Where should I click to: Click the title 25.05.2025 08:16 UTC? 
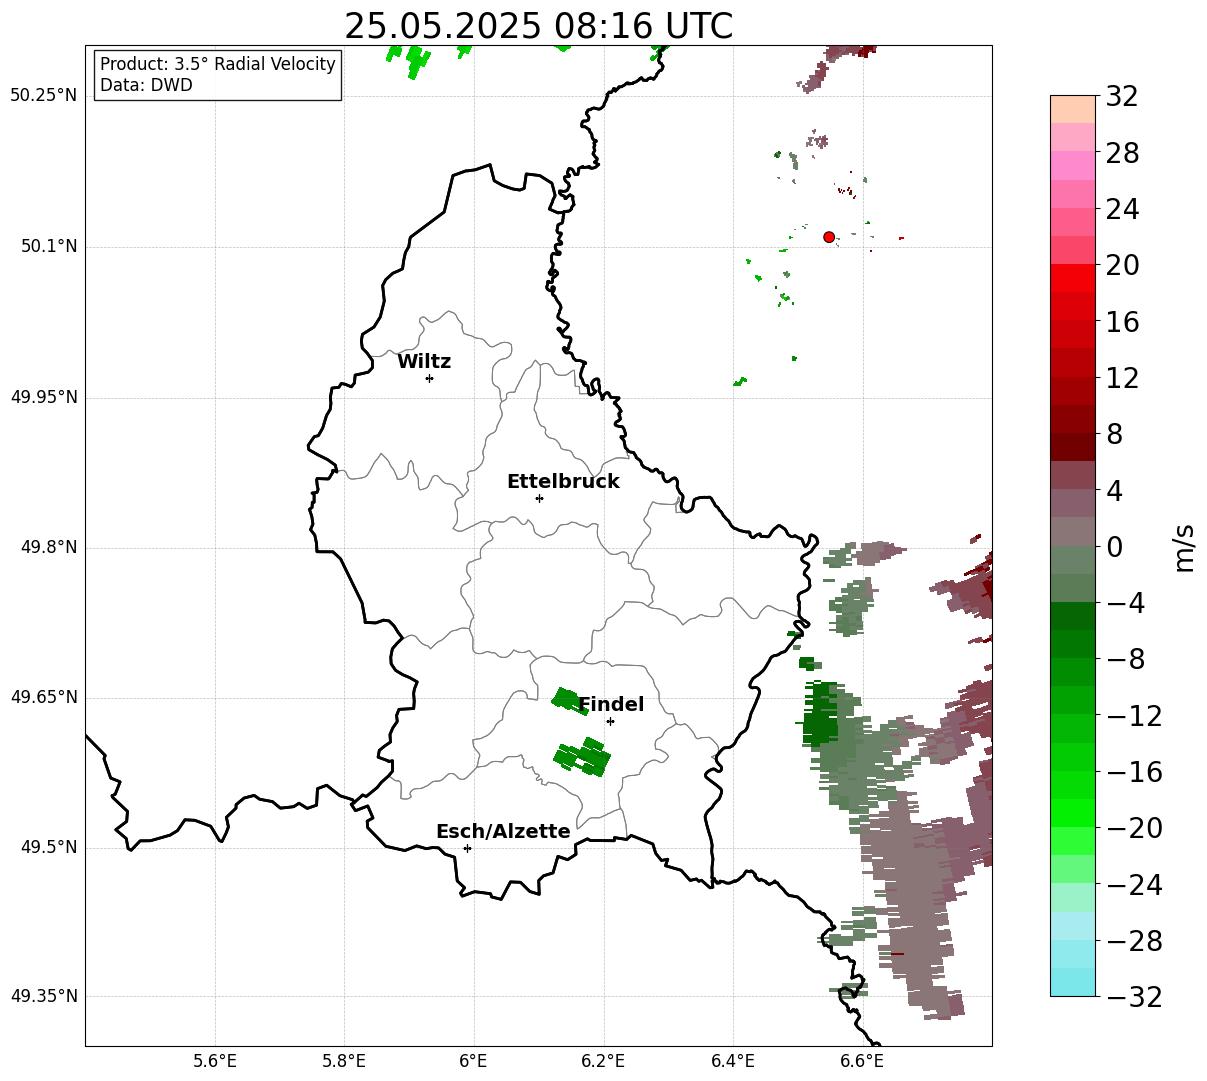point(538,26)
